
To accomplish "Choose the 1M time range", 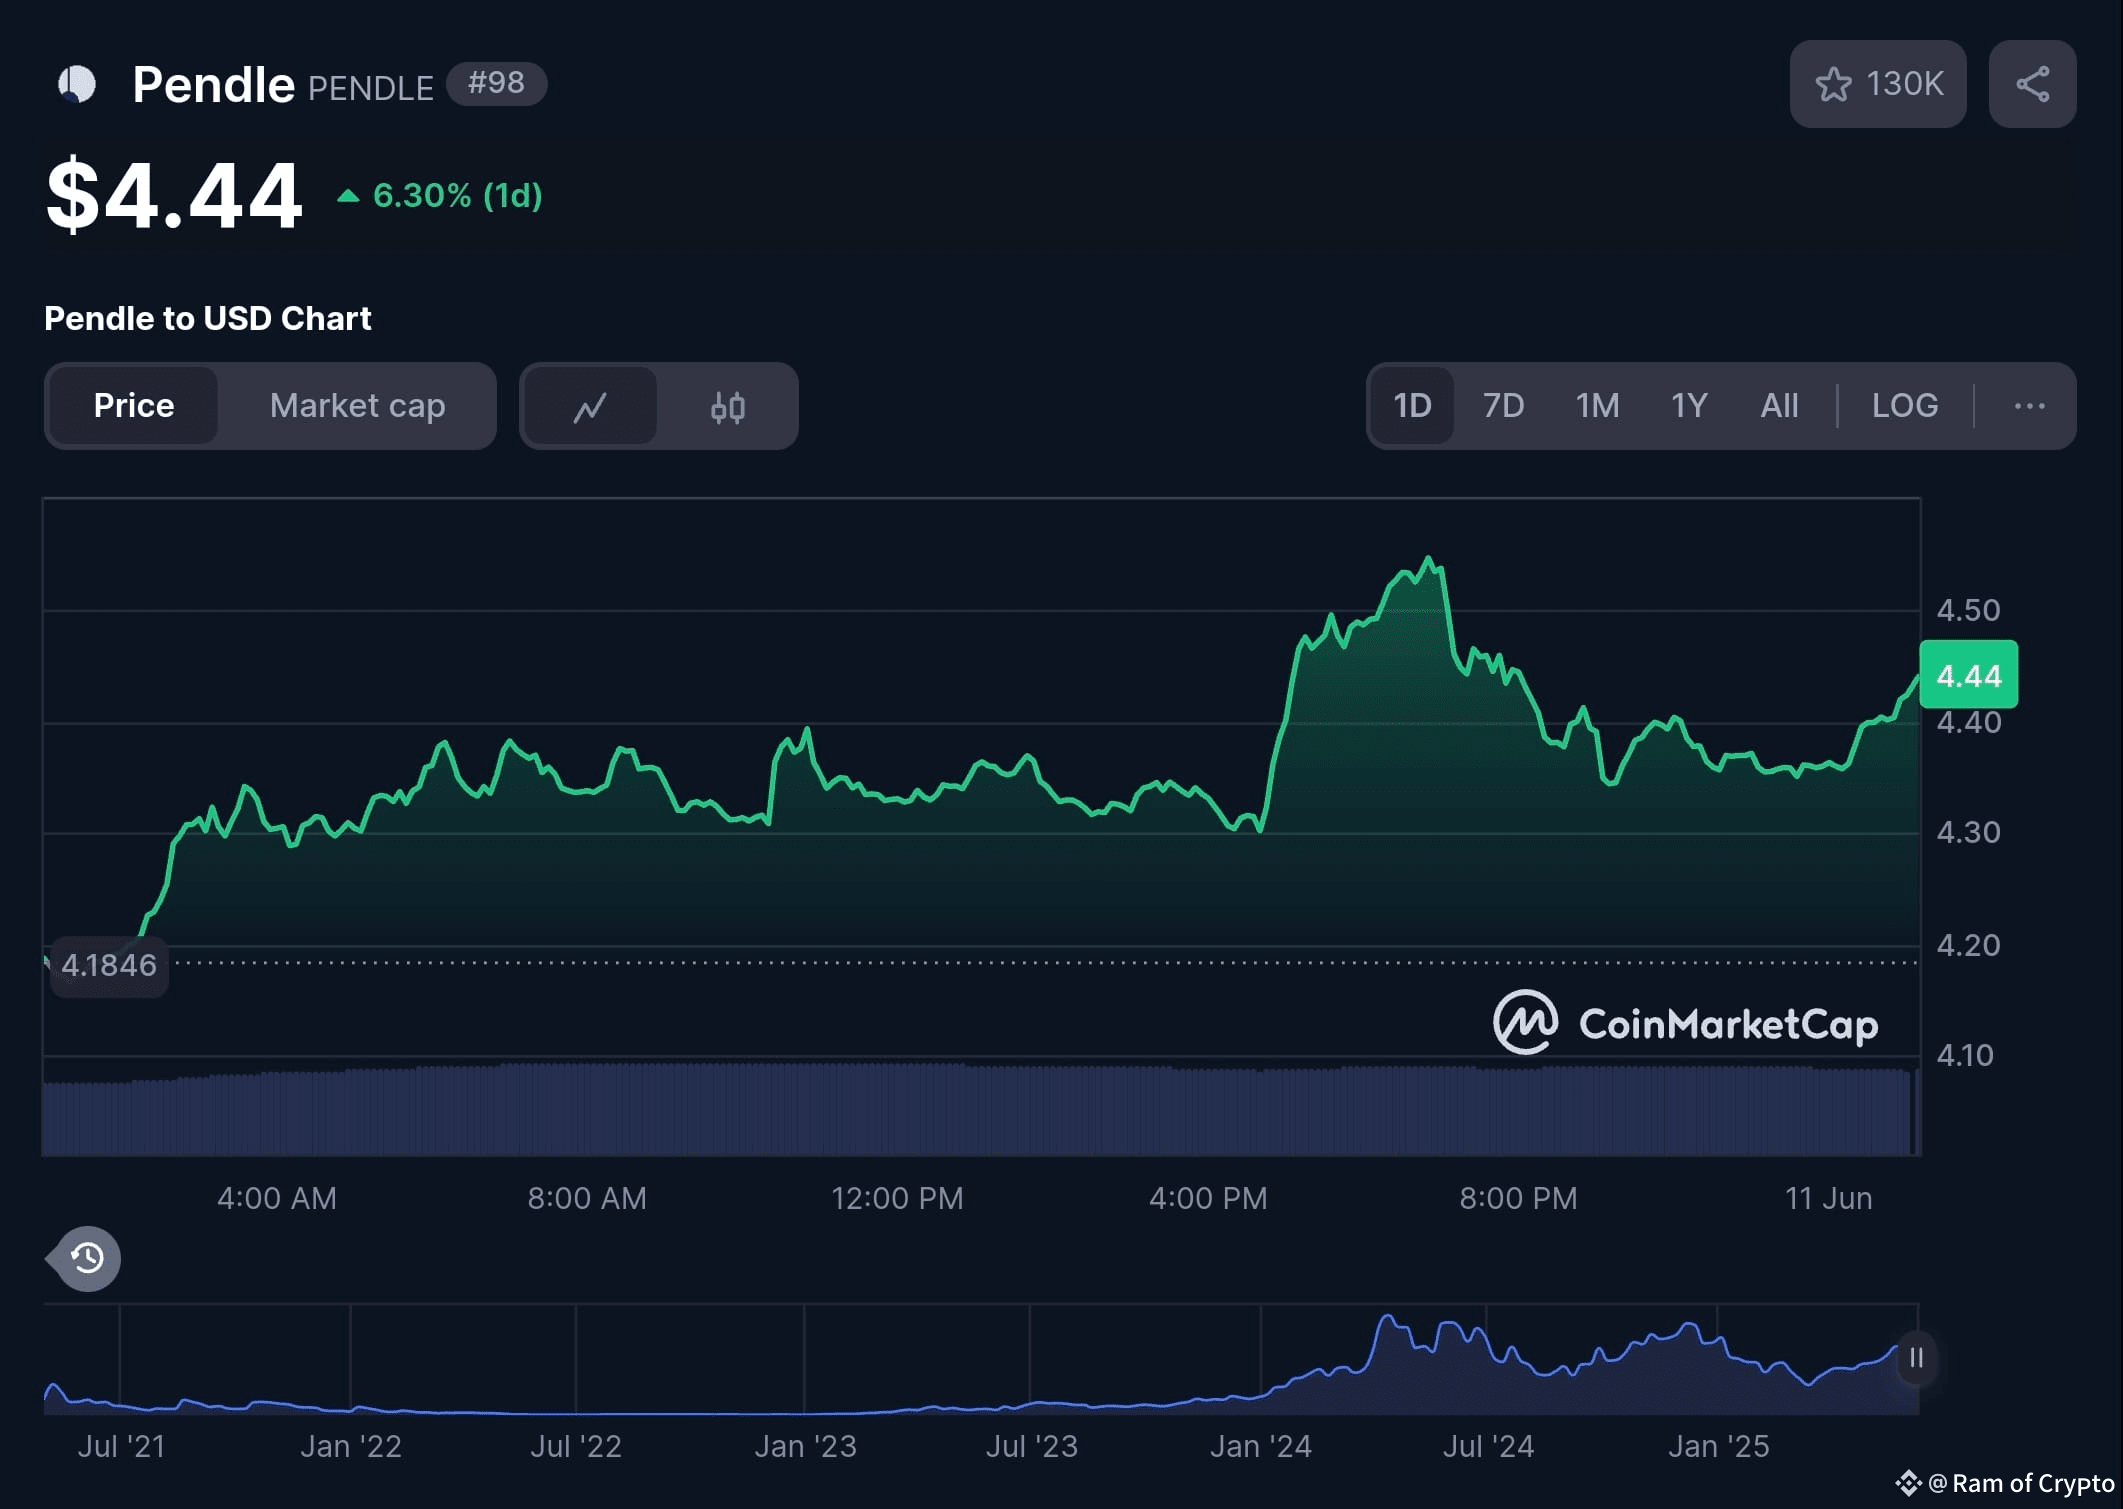I will (1597, 406).
